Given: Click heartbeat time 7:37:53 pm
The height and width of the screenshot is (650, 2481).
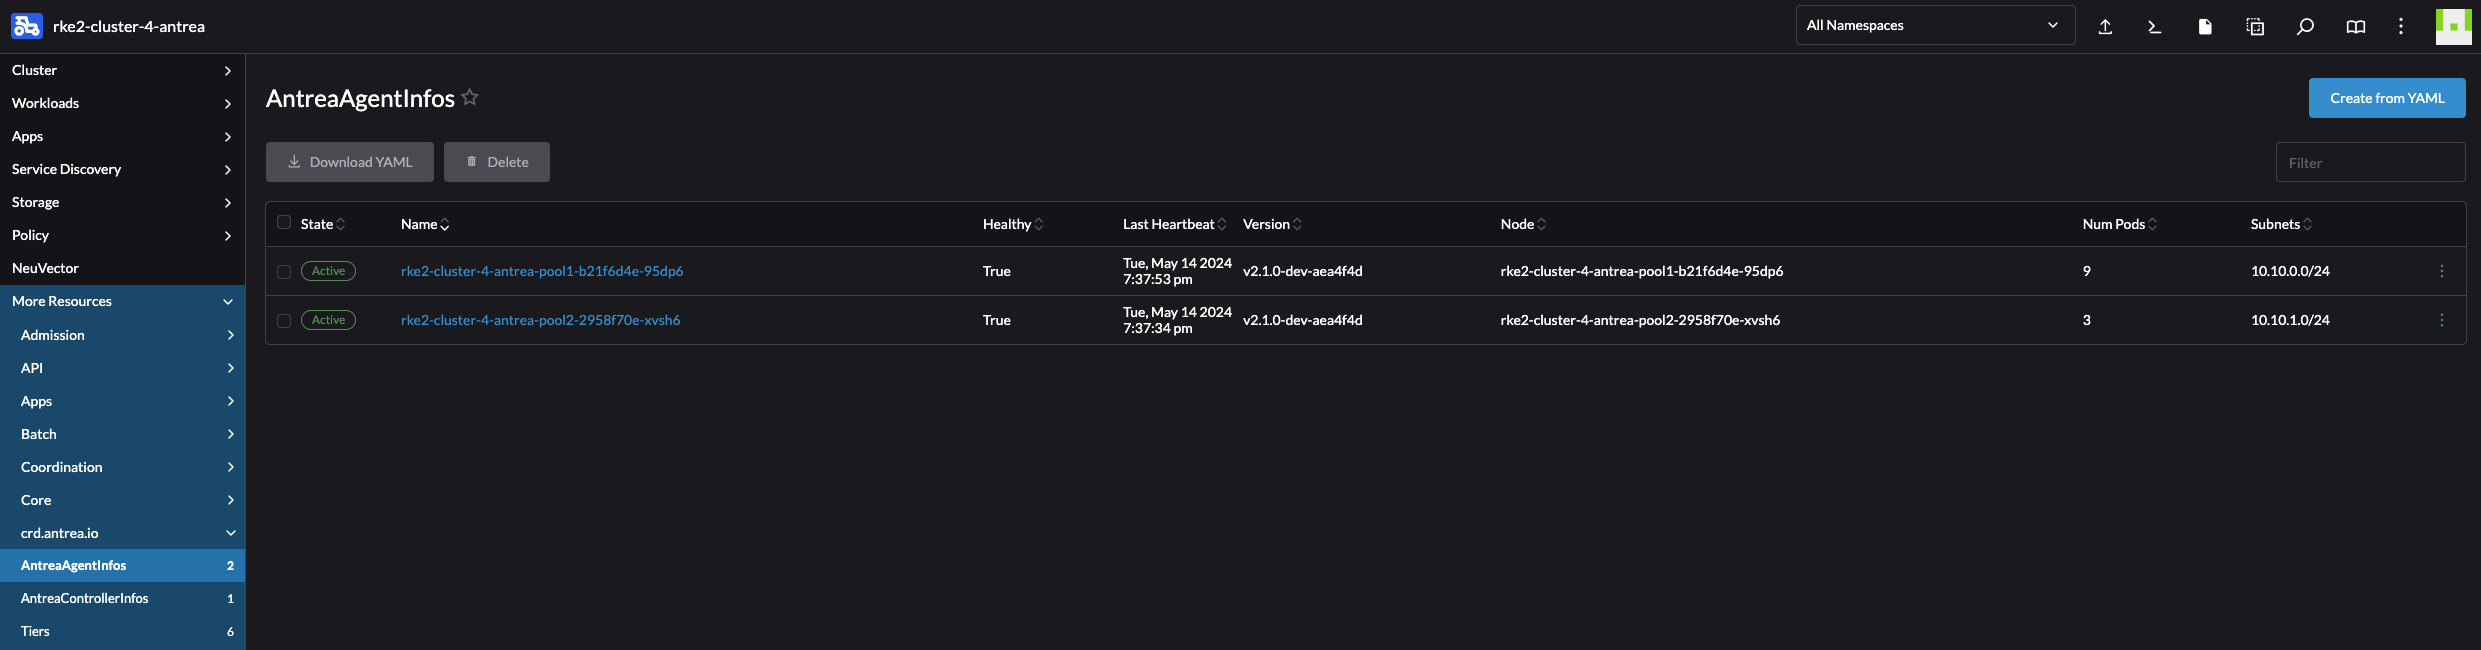Looking at the screenshot, I should coord(1157,279).
